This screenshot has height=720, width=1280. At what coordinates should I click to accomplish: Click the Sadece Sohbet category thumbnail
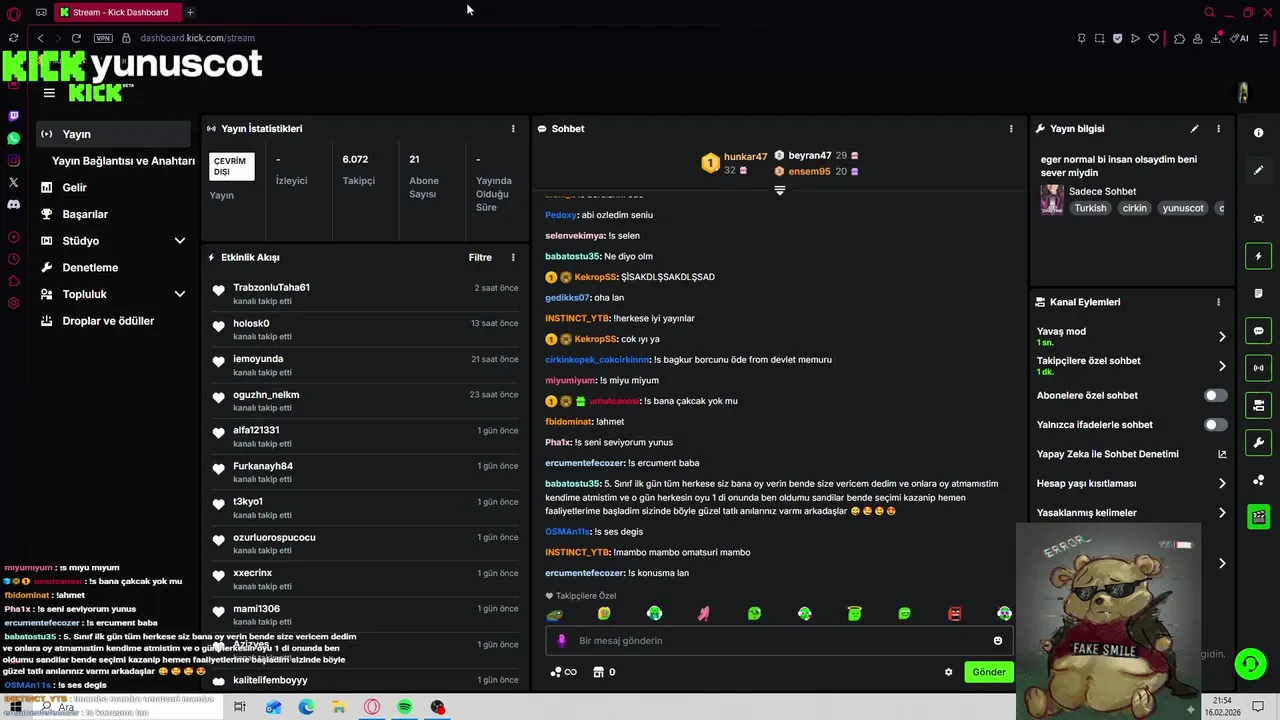coord(1052,199)
